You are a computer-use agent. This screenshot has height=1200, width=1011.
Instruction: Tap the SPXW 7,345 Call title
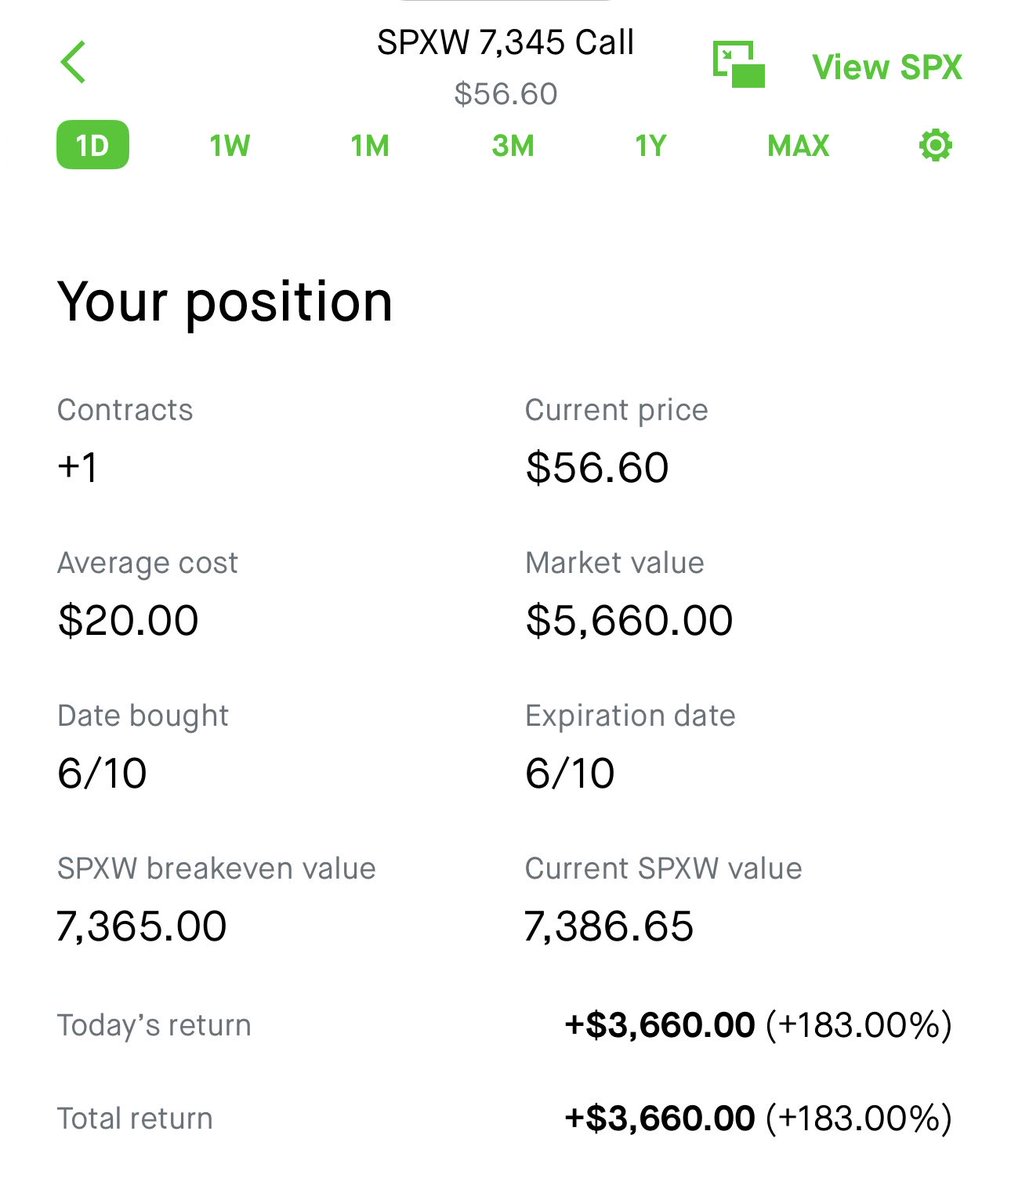(505, 42)
